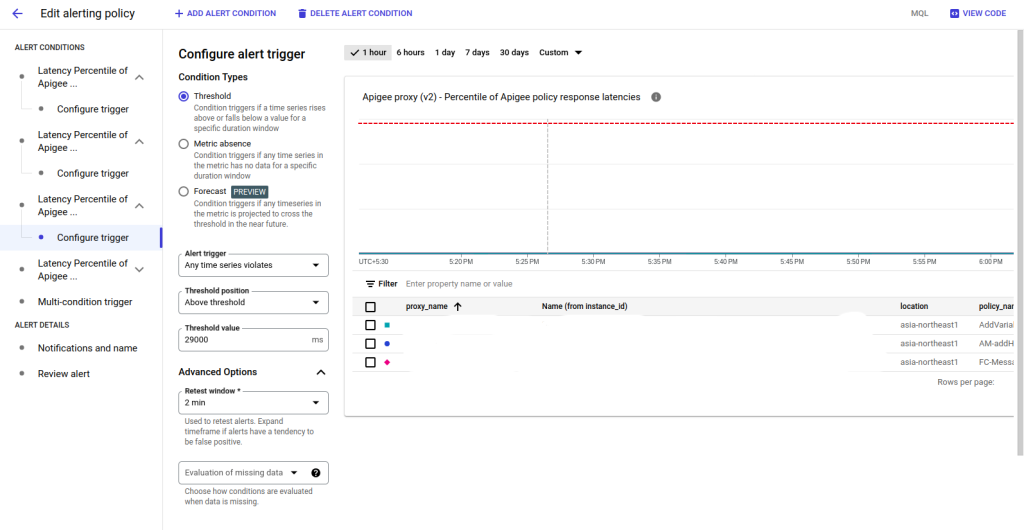The height and width of the screenshot is (530, 1024).
Task: Open the selected Configure trigger item
Action: point(93,238)
